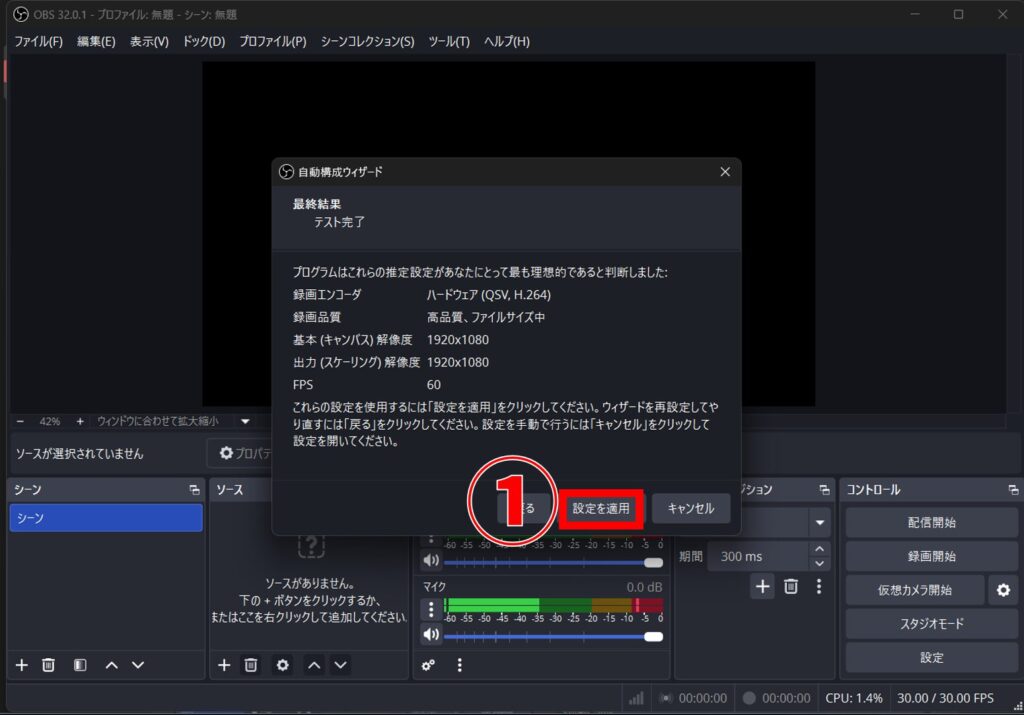Open the audio mixer advanced options menu
The height and width of the screenshot is (715, 1024).
coord(460,665)
